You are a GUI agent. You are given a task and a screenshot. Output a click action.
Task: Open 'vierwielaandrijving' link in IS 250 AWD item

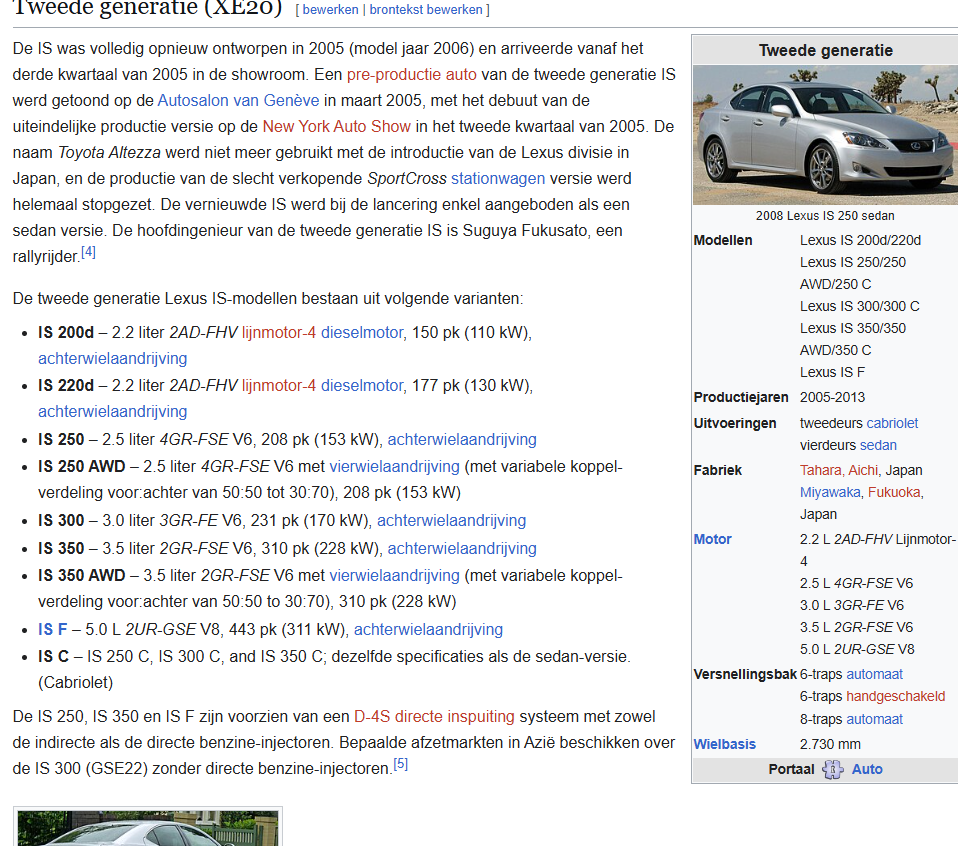(x=394, y=466)
